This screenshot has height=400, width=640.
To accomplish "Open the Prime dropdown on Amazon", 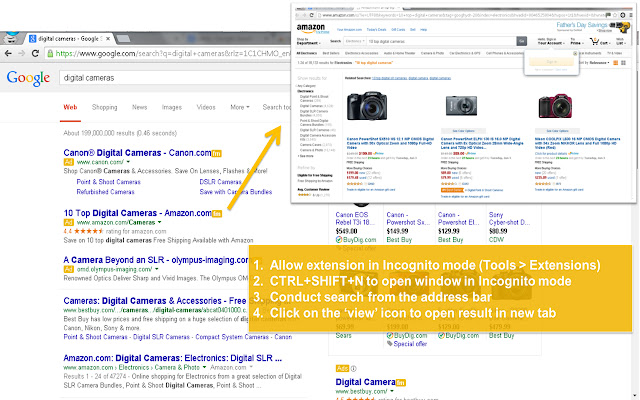I will (x=577, y=41).
